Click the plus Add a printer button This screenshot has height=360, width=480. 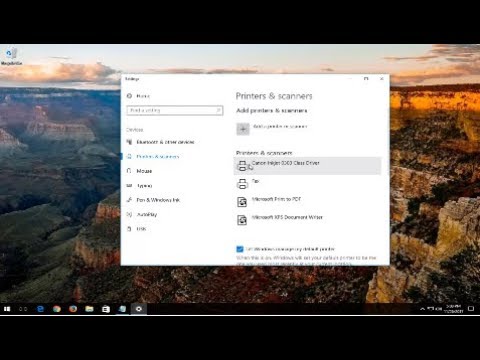click(243, 129)
